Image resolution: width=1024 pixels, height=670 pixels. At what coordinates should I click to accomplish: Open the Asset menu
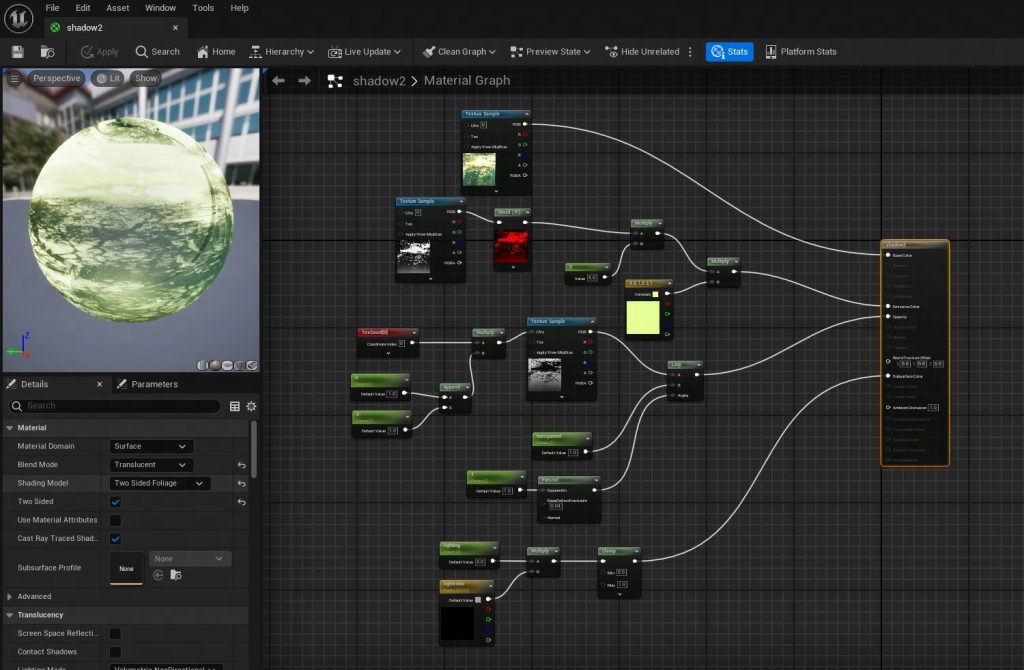pyautogui.click(x=117, y=8)
